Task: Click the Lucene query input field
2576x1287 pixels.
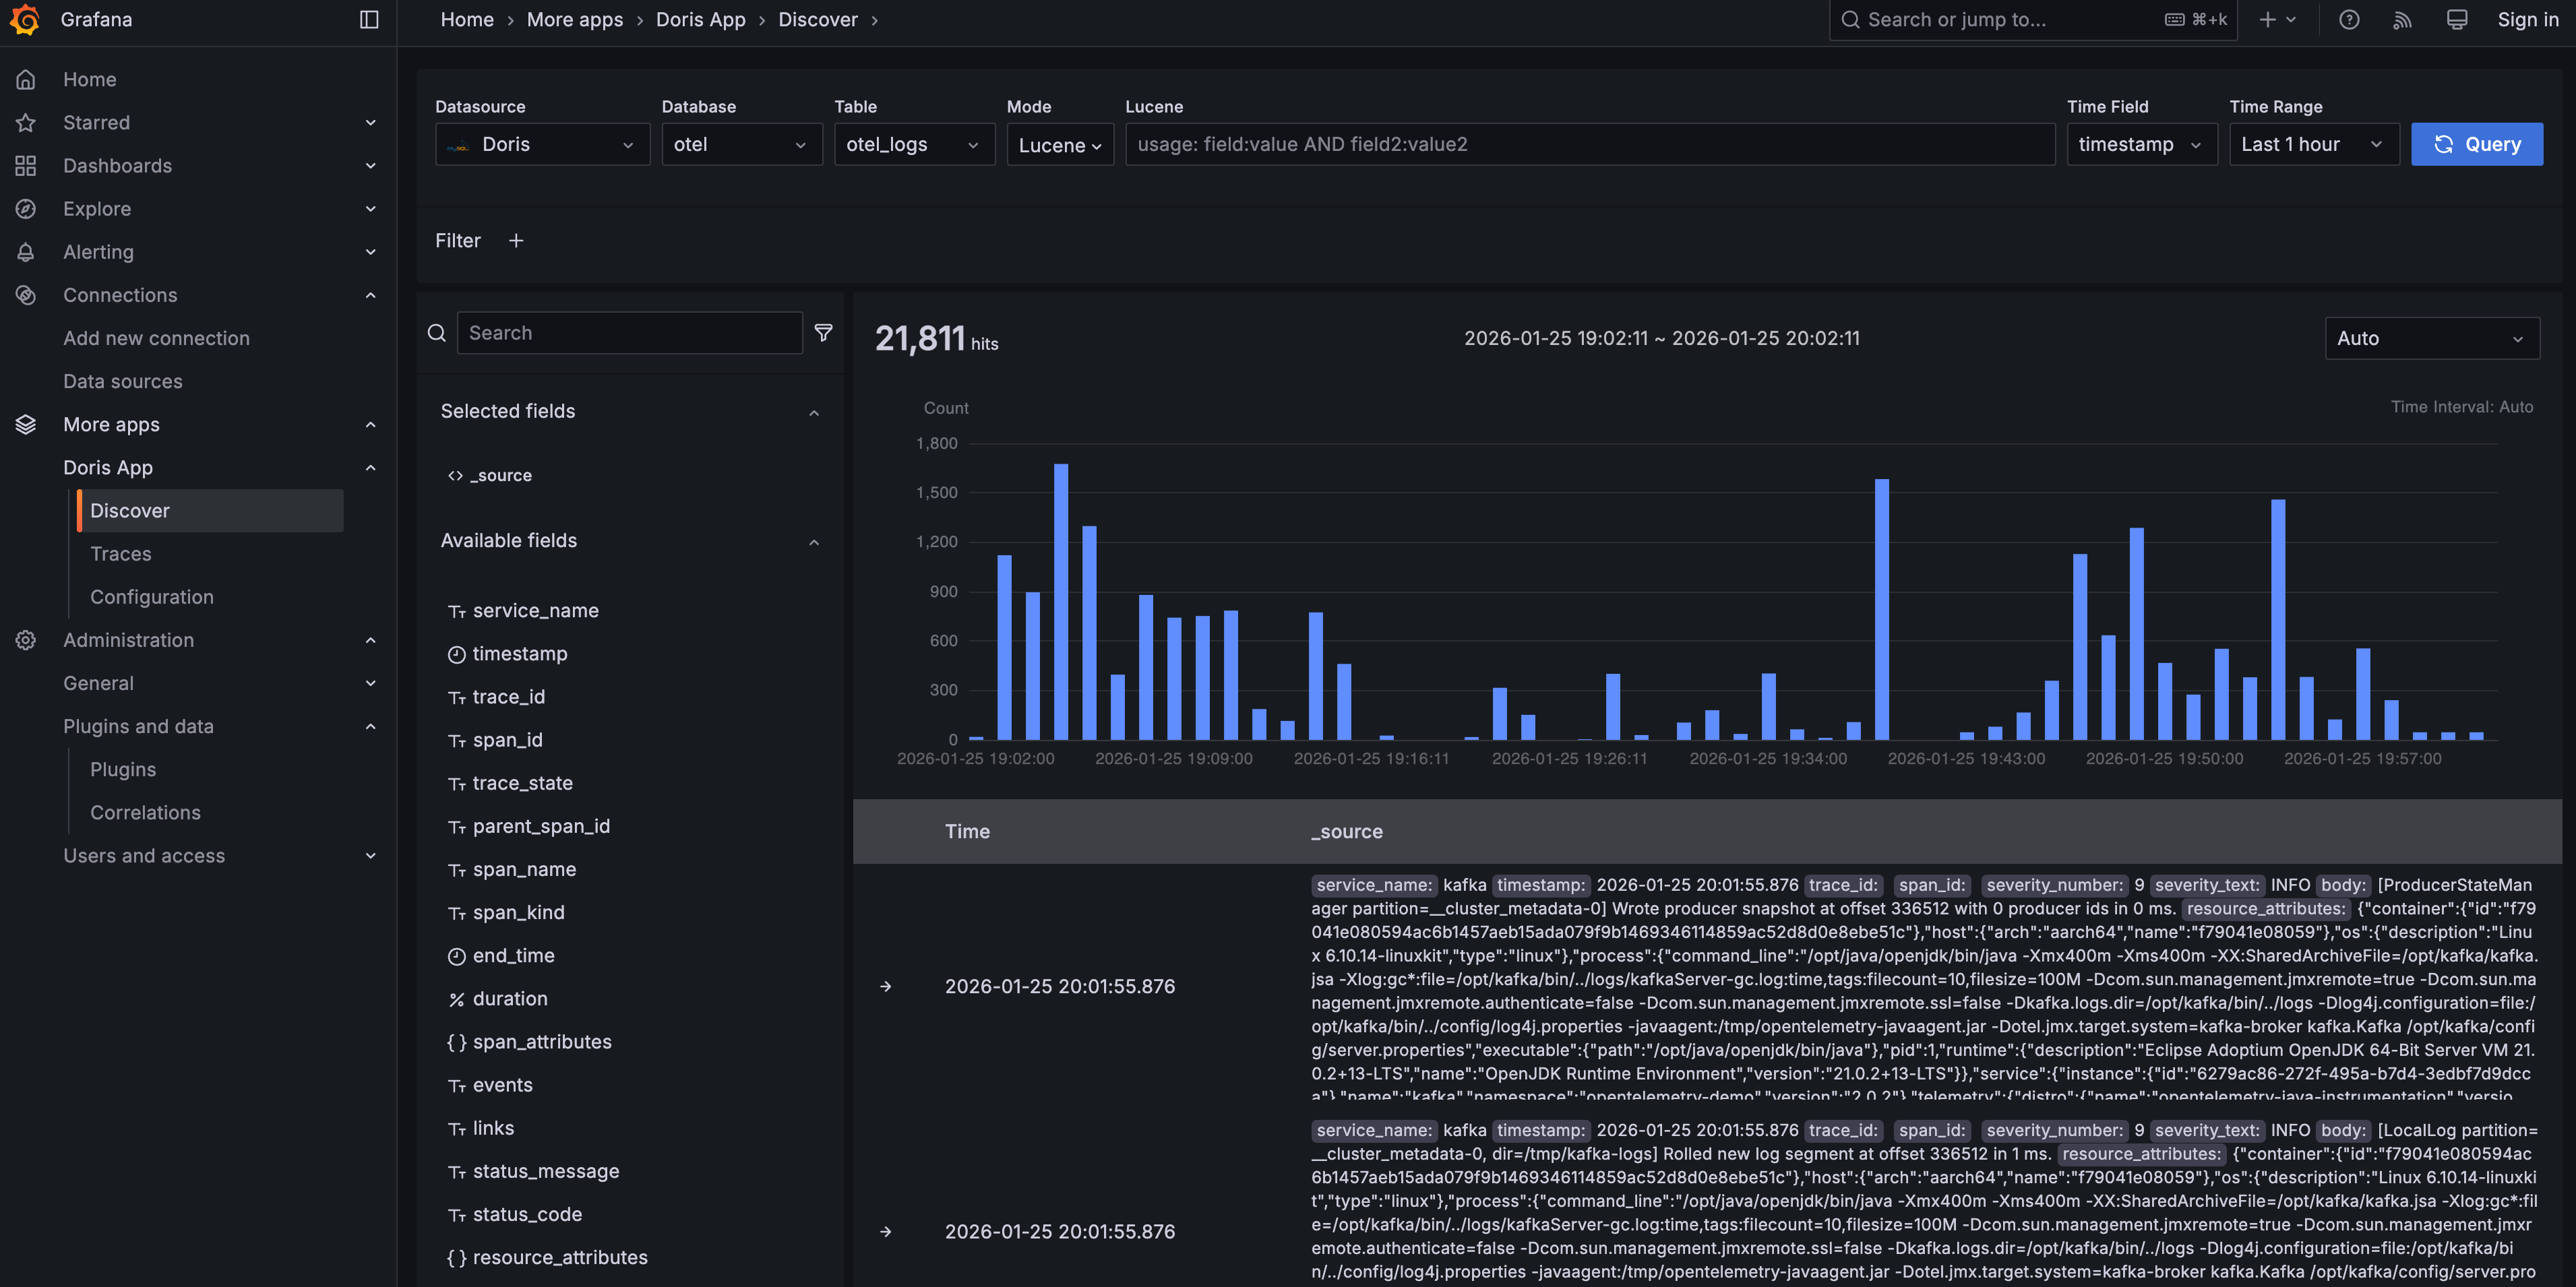Action: tap(1590, 144)
